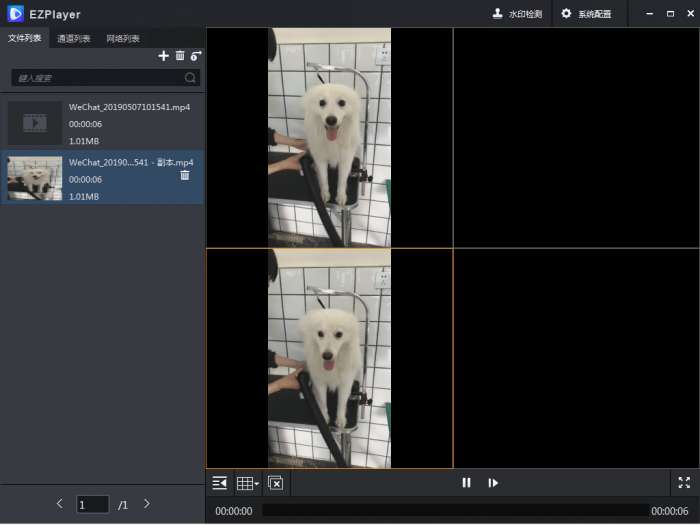Pause the video playback
700x525 pixels.
pos(466,483)
